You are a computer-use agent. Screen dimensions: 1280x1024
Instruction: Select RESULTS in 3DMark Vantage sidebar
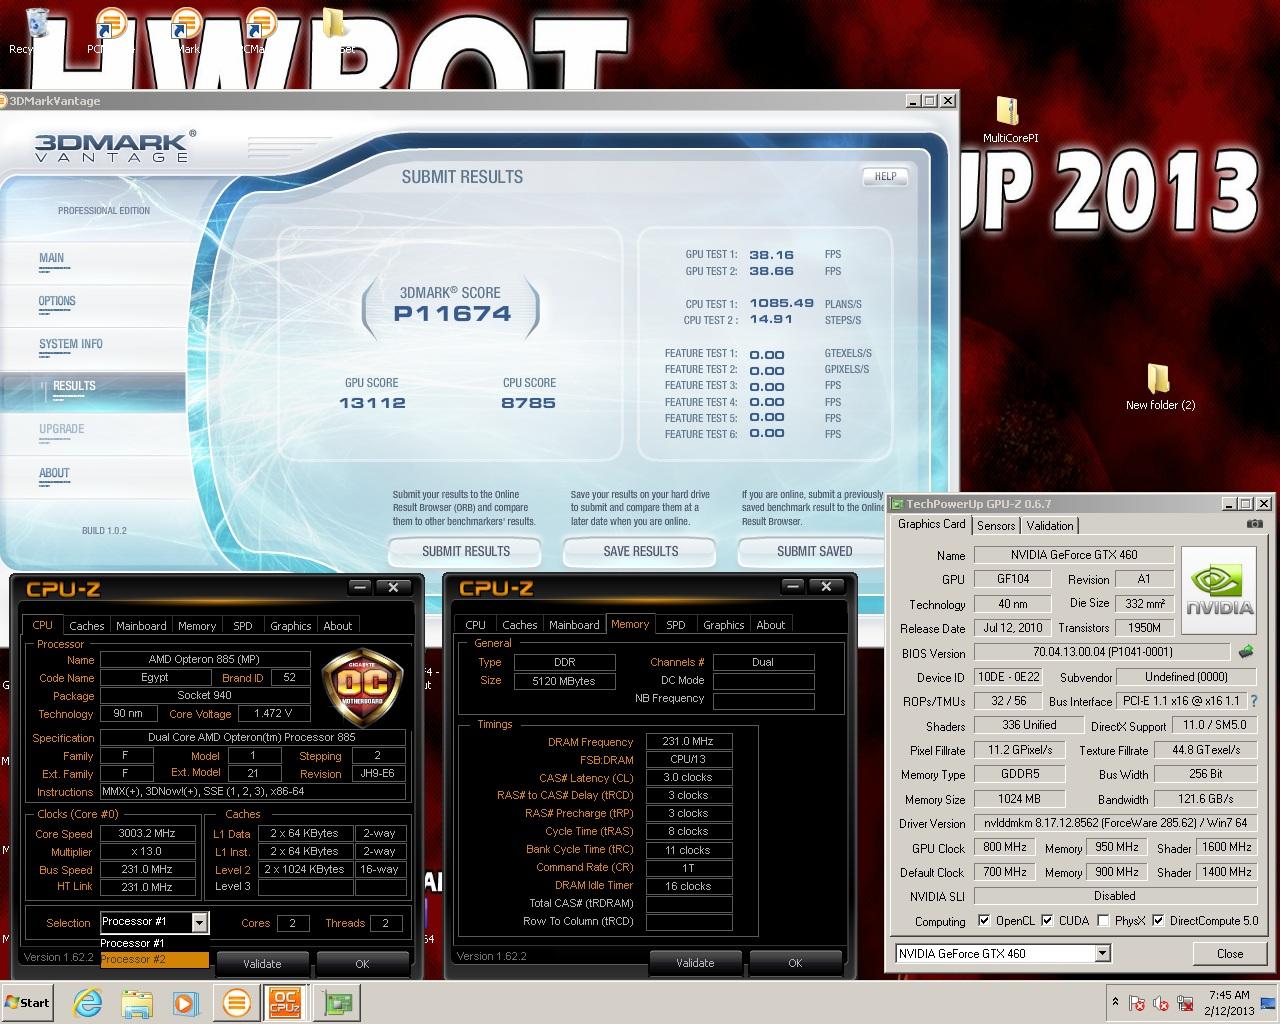(75, 386)
